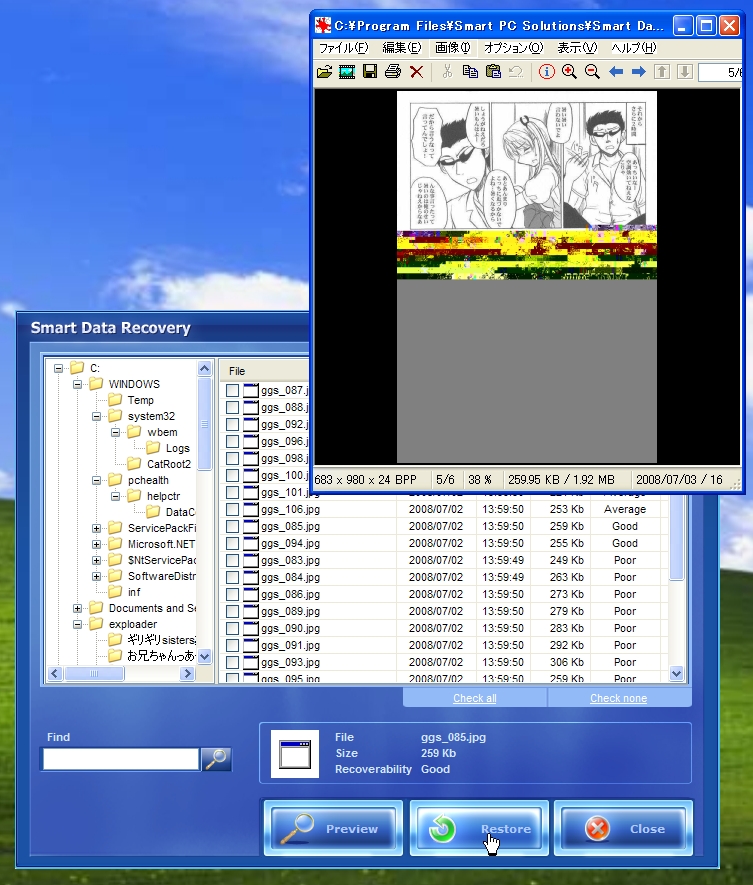Click the paste clipboard icon
753x885 pixels.
point(493,72)
